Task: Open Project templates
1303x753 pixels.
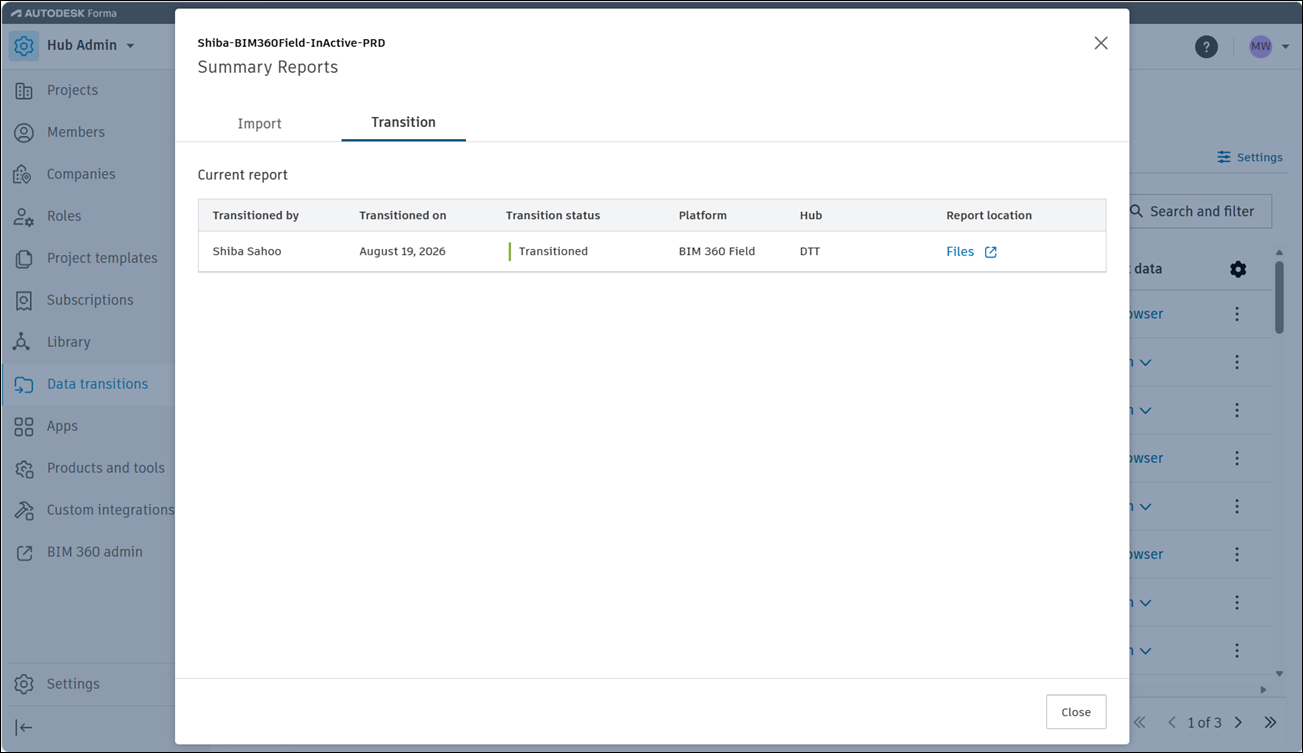Action: (102, 258)
